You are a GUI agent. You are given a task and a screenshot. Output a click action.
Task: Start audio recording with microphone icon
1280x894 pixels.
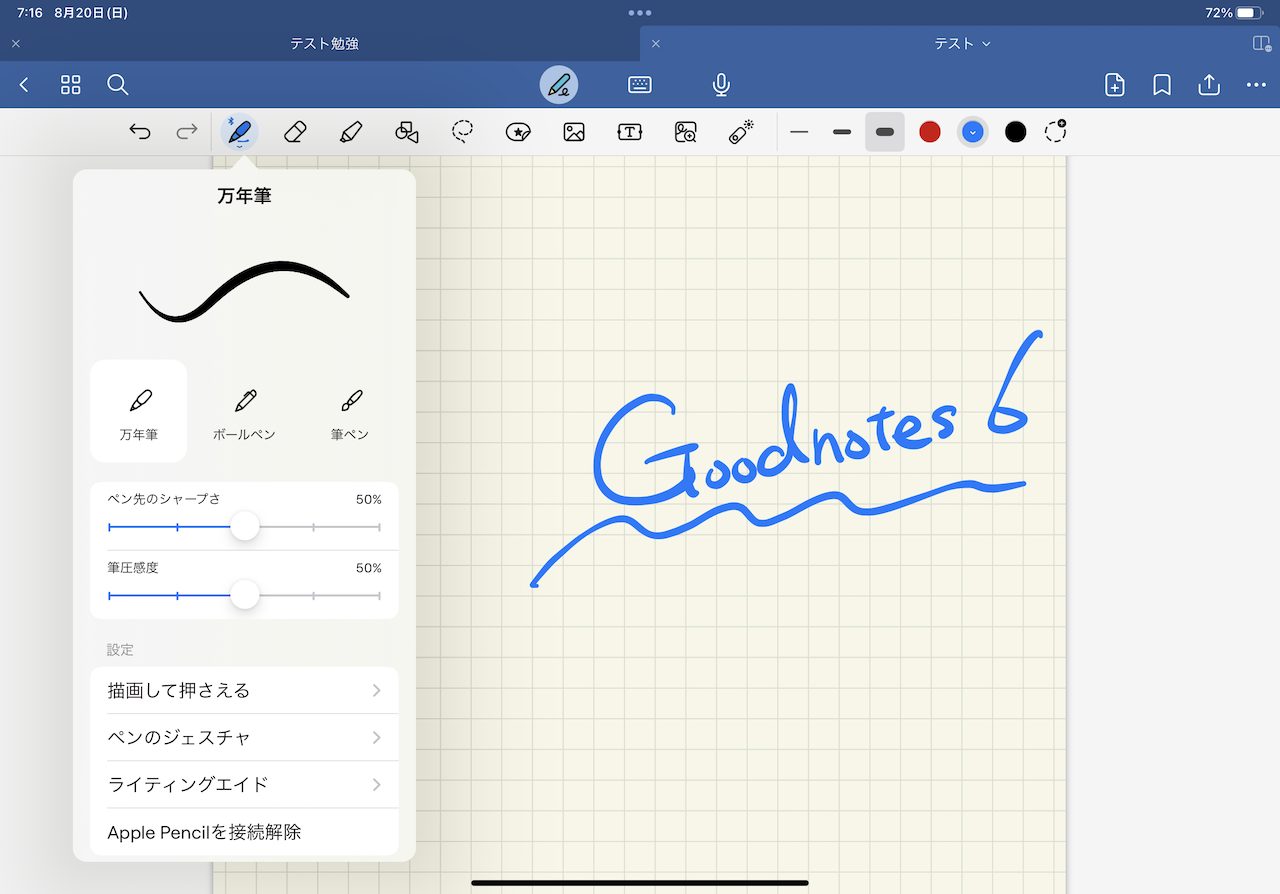click(721, 85)
